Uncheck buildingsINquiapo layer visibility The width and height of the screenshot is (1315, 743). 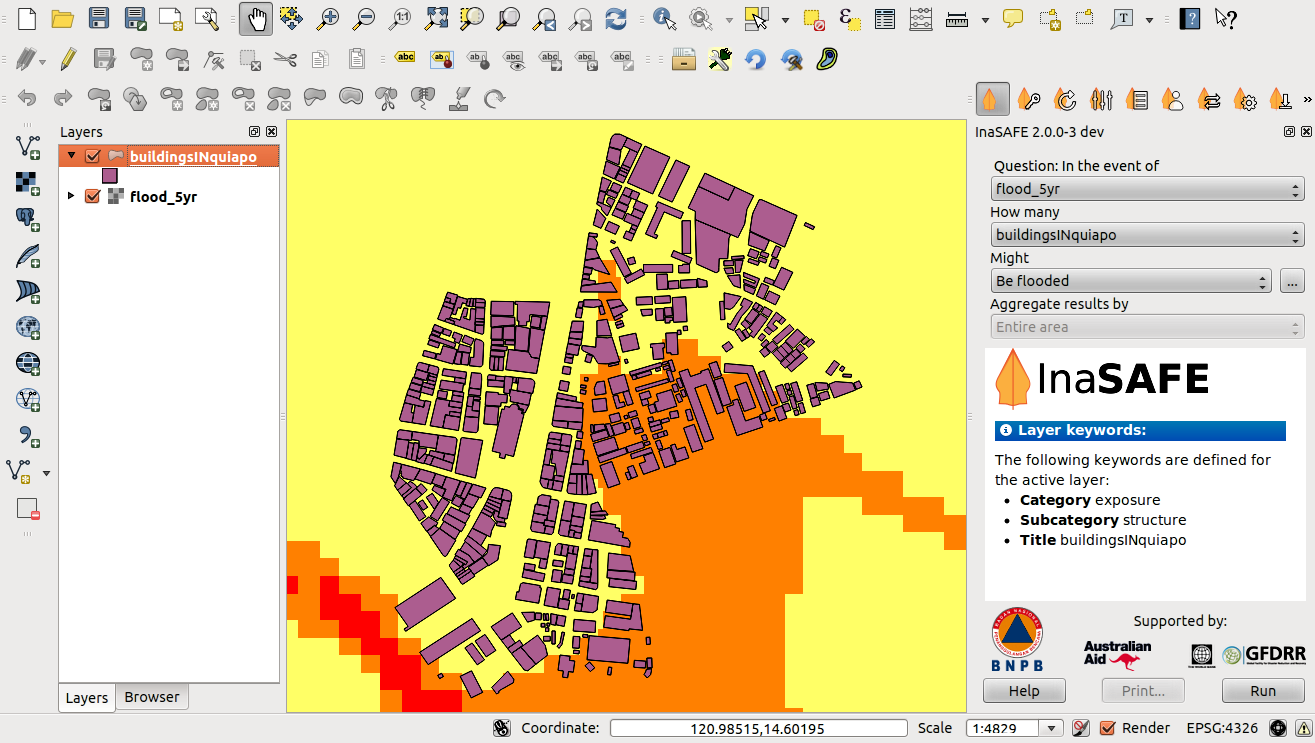(x=93, y=156)
